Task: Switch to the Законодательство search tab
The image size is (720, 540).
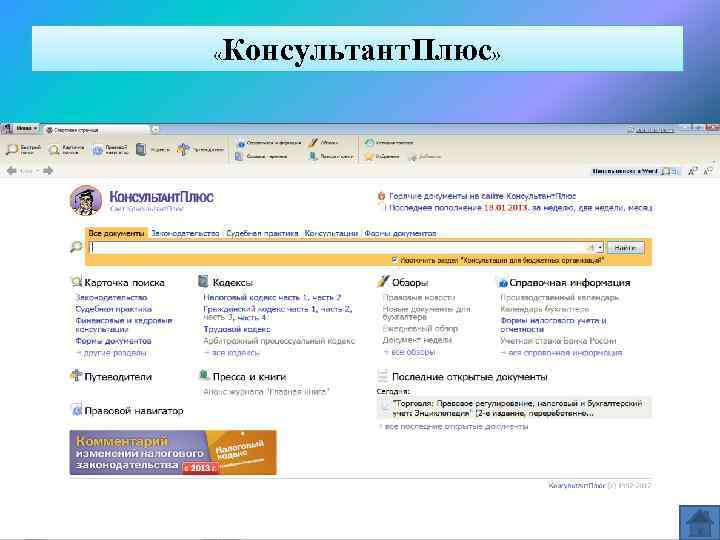Action: 185,233
